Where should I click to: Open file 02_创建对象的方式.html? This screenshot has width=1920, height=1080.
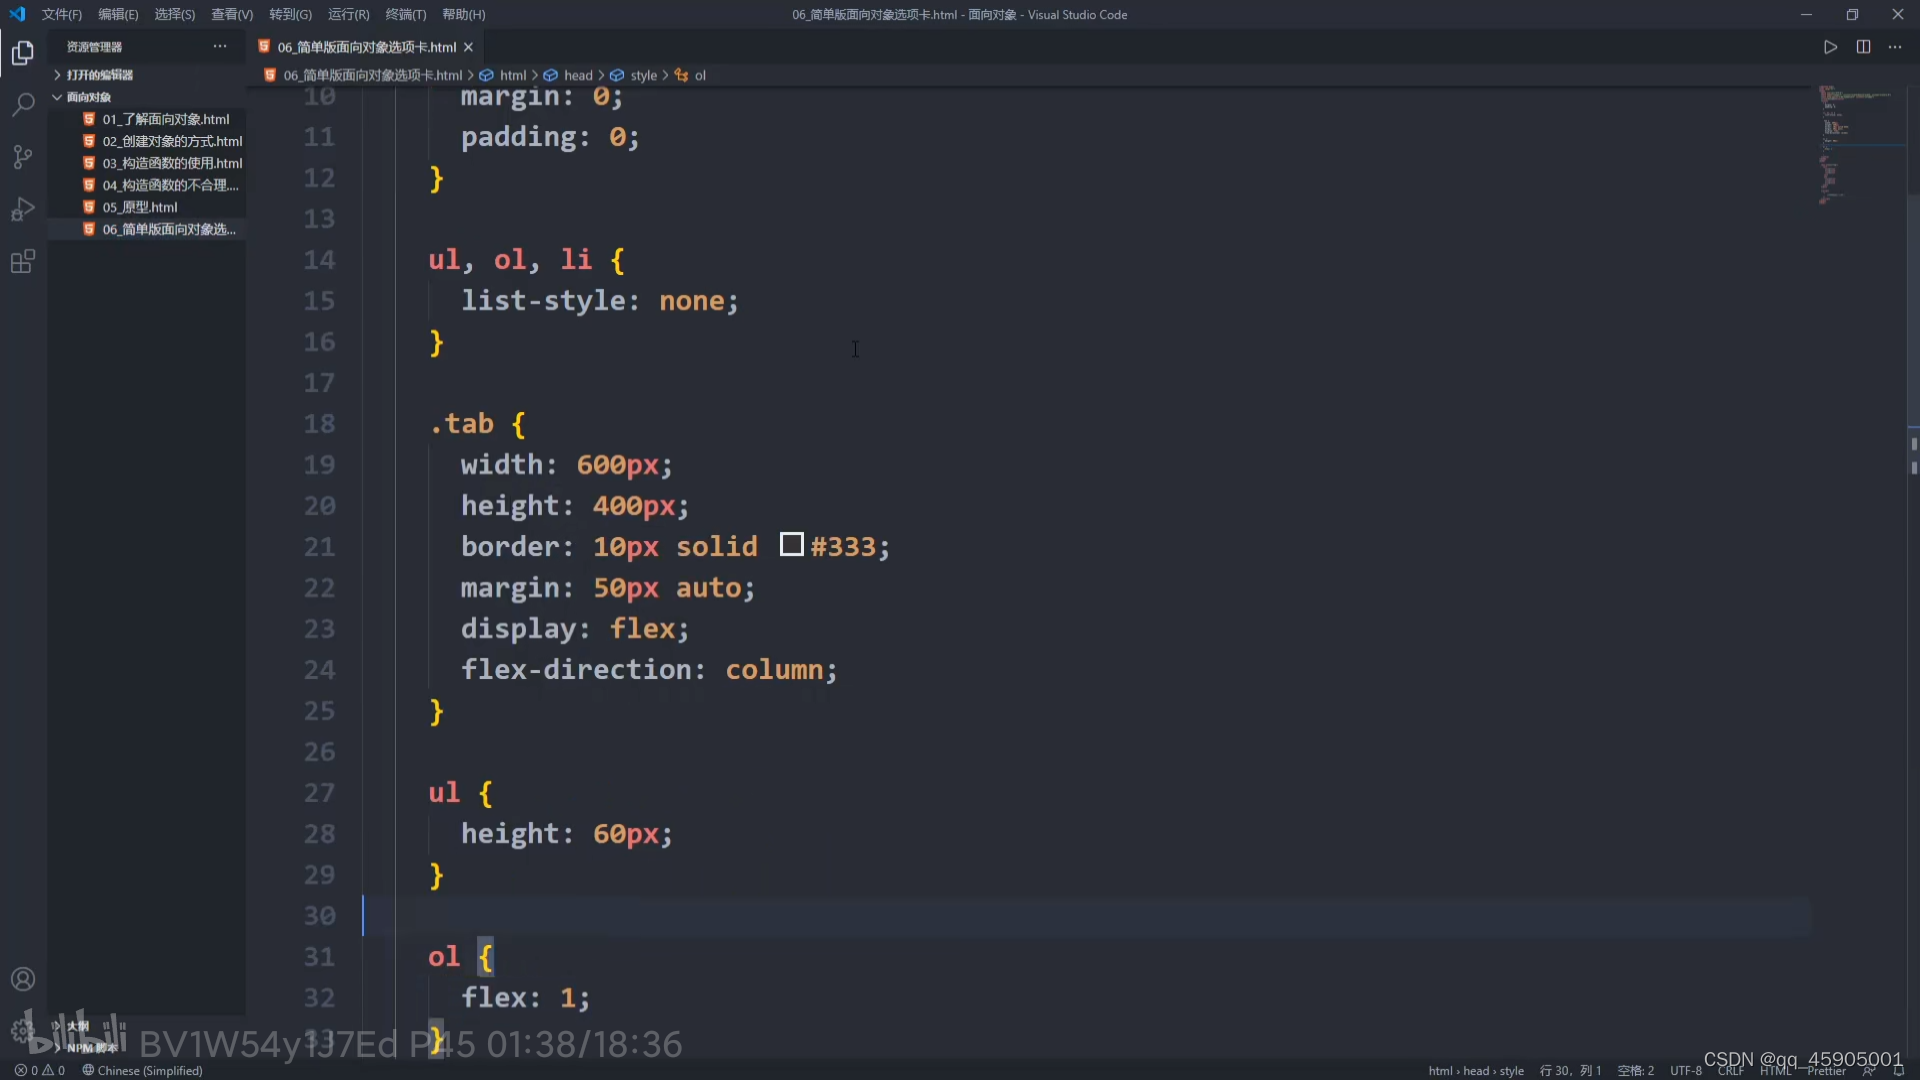pyautogui.click(x=171, y=141)
